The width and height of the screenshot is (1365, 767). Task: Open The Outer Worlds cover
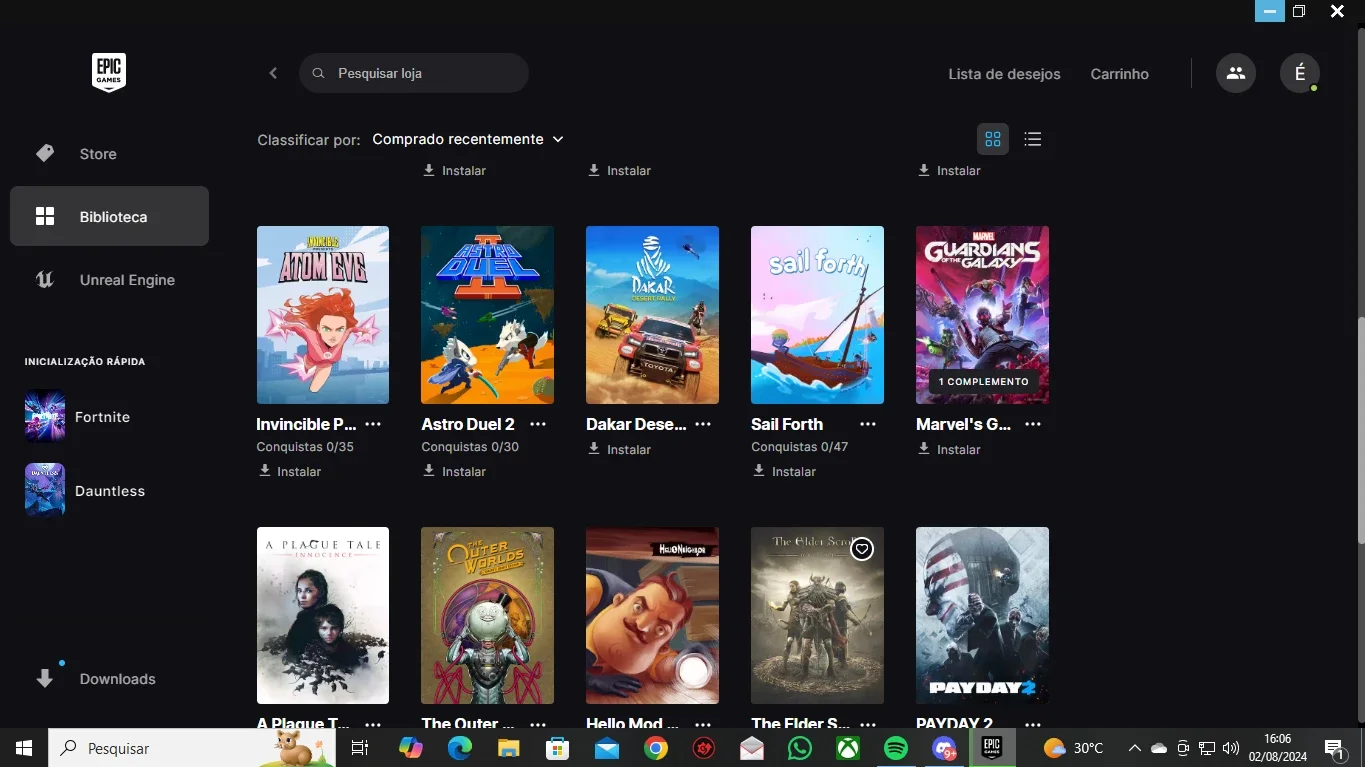click(x=488, y=615)
